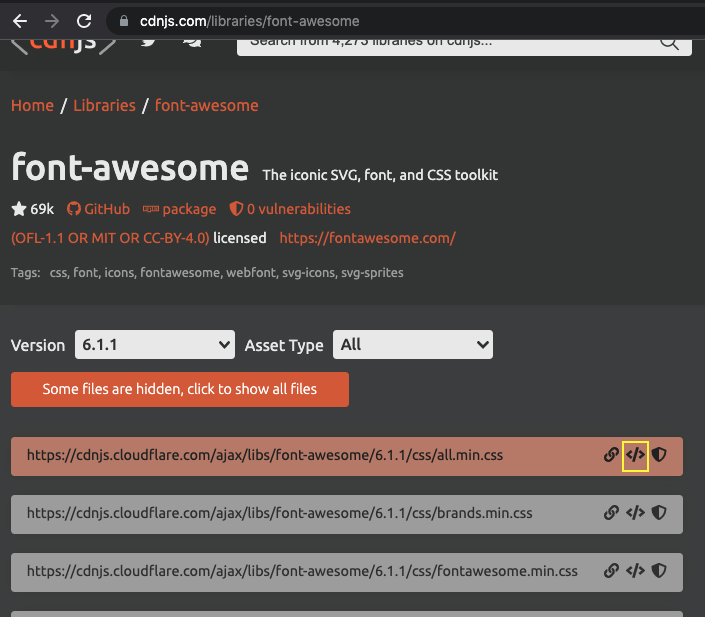This screenshot has width=705, height=617.
Task: Visit https://fontawesome.com/ homepage link
Action: click(368, 238)
